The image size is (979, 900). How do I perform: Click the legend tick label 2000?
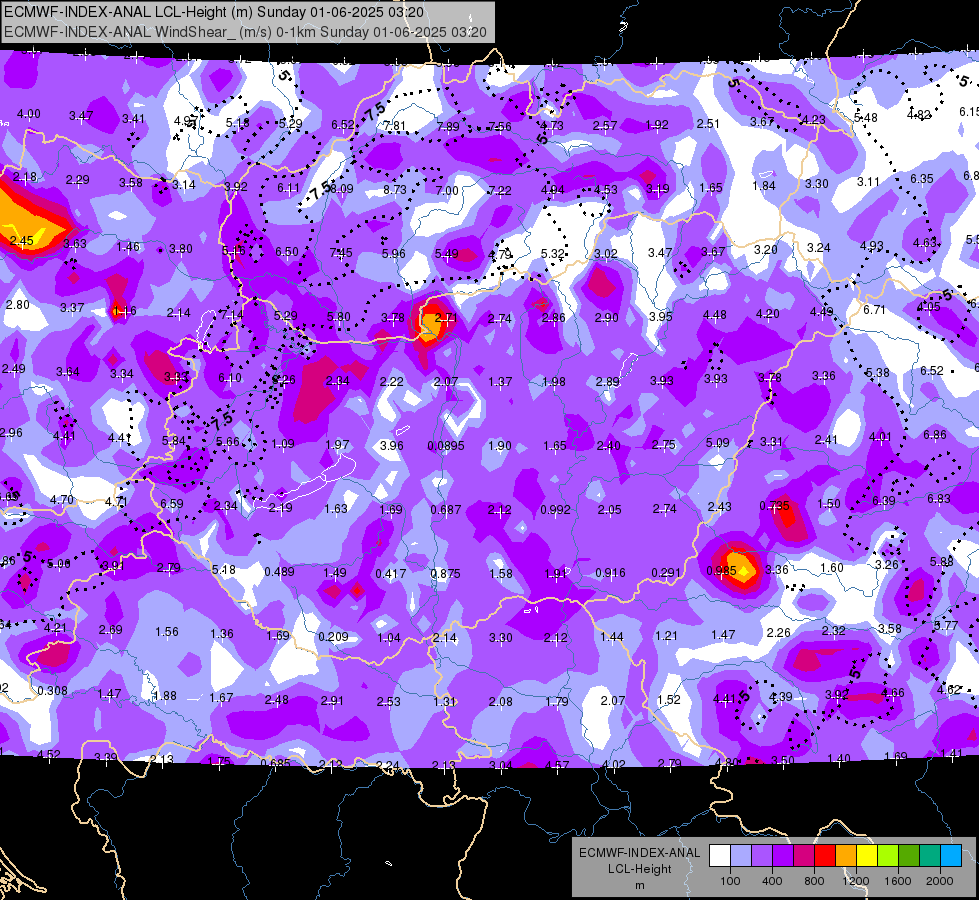point(940,881)
